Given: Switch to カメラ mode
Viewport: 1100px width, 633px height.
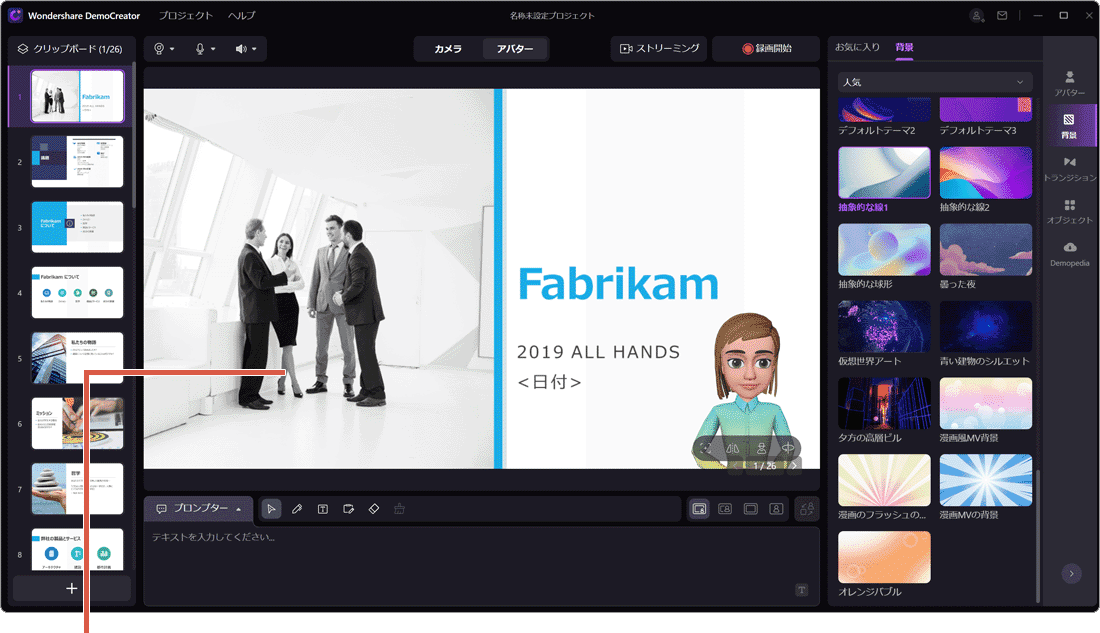Looking at the screenshot, I should [x=446, y=48].
